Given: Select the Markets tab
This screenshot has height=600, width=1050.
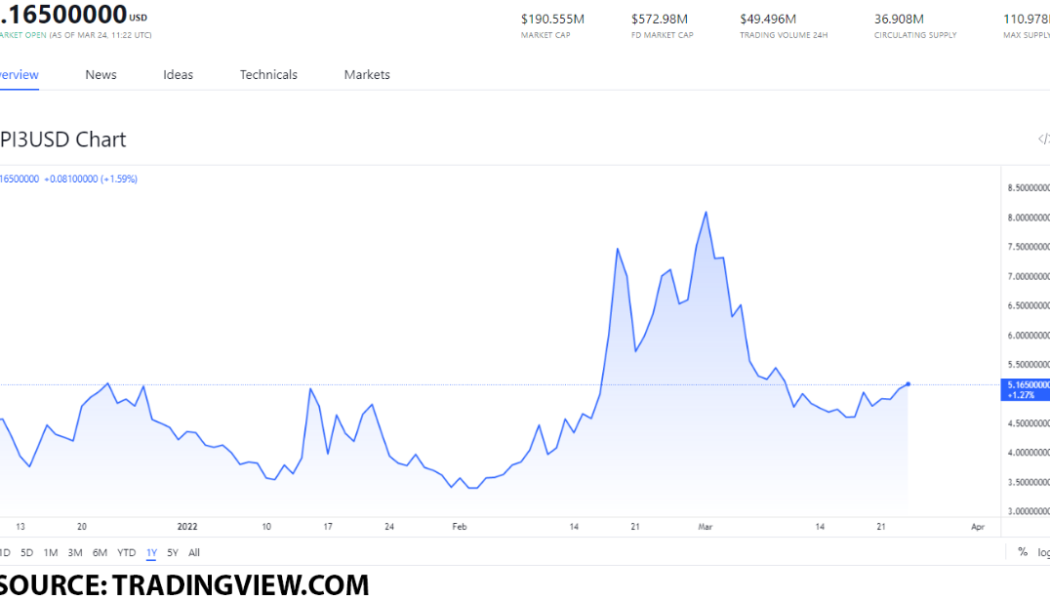Looking at the screenshot, I should 367,75.
